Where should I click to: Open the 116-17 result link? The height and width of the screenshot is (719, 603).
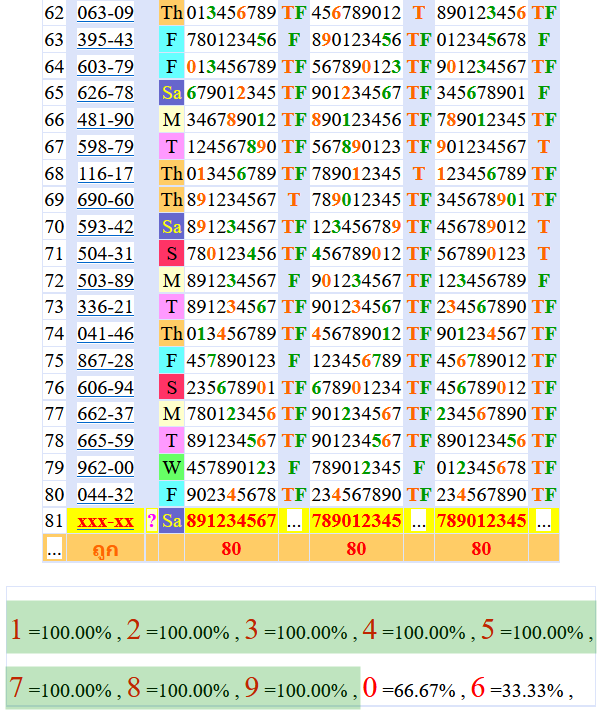click(x=105, y=174)
